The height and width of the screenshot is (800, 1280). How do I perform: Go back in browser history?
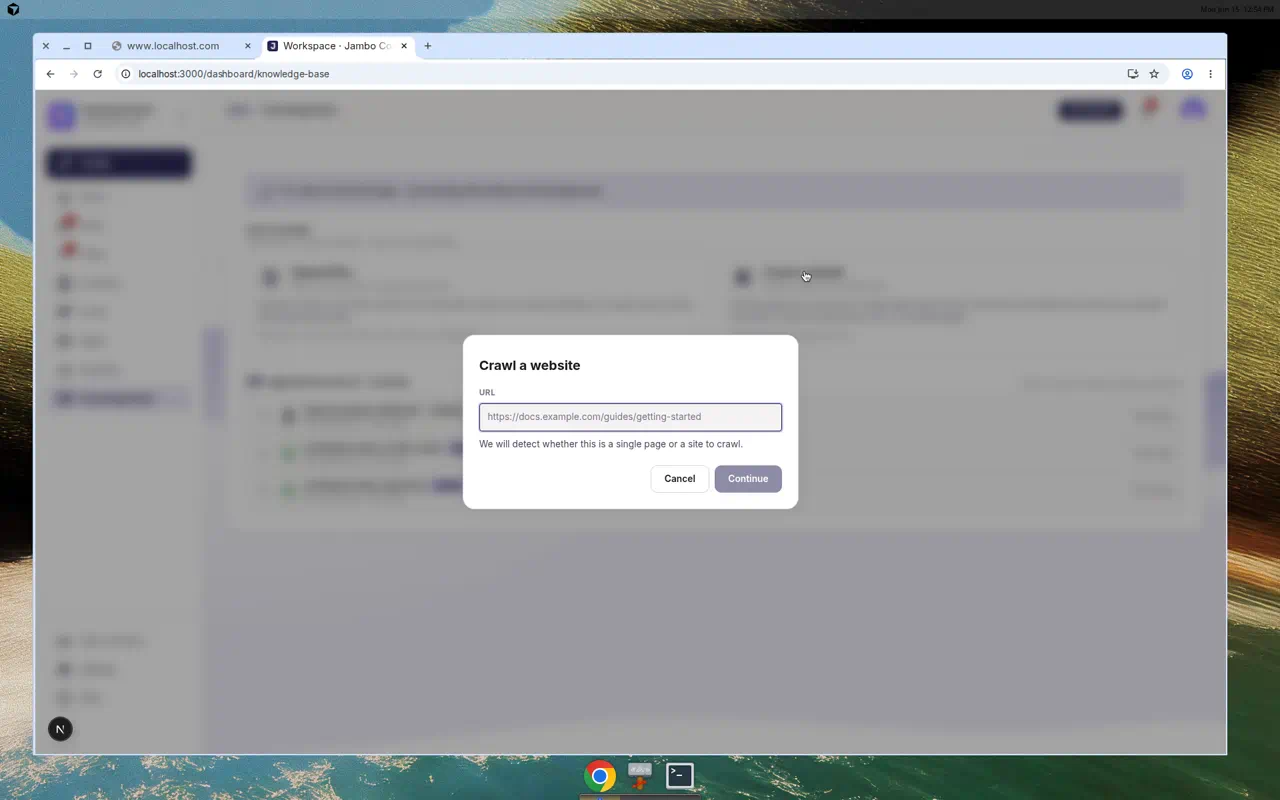[50, 74]
